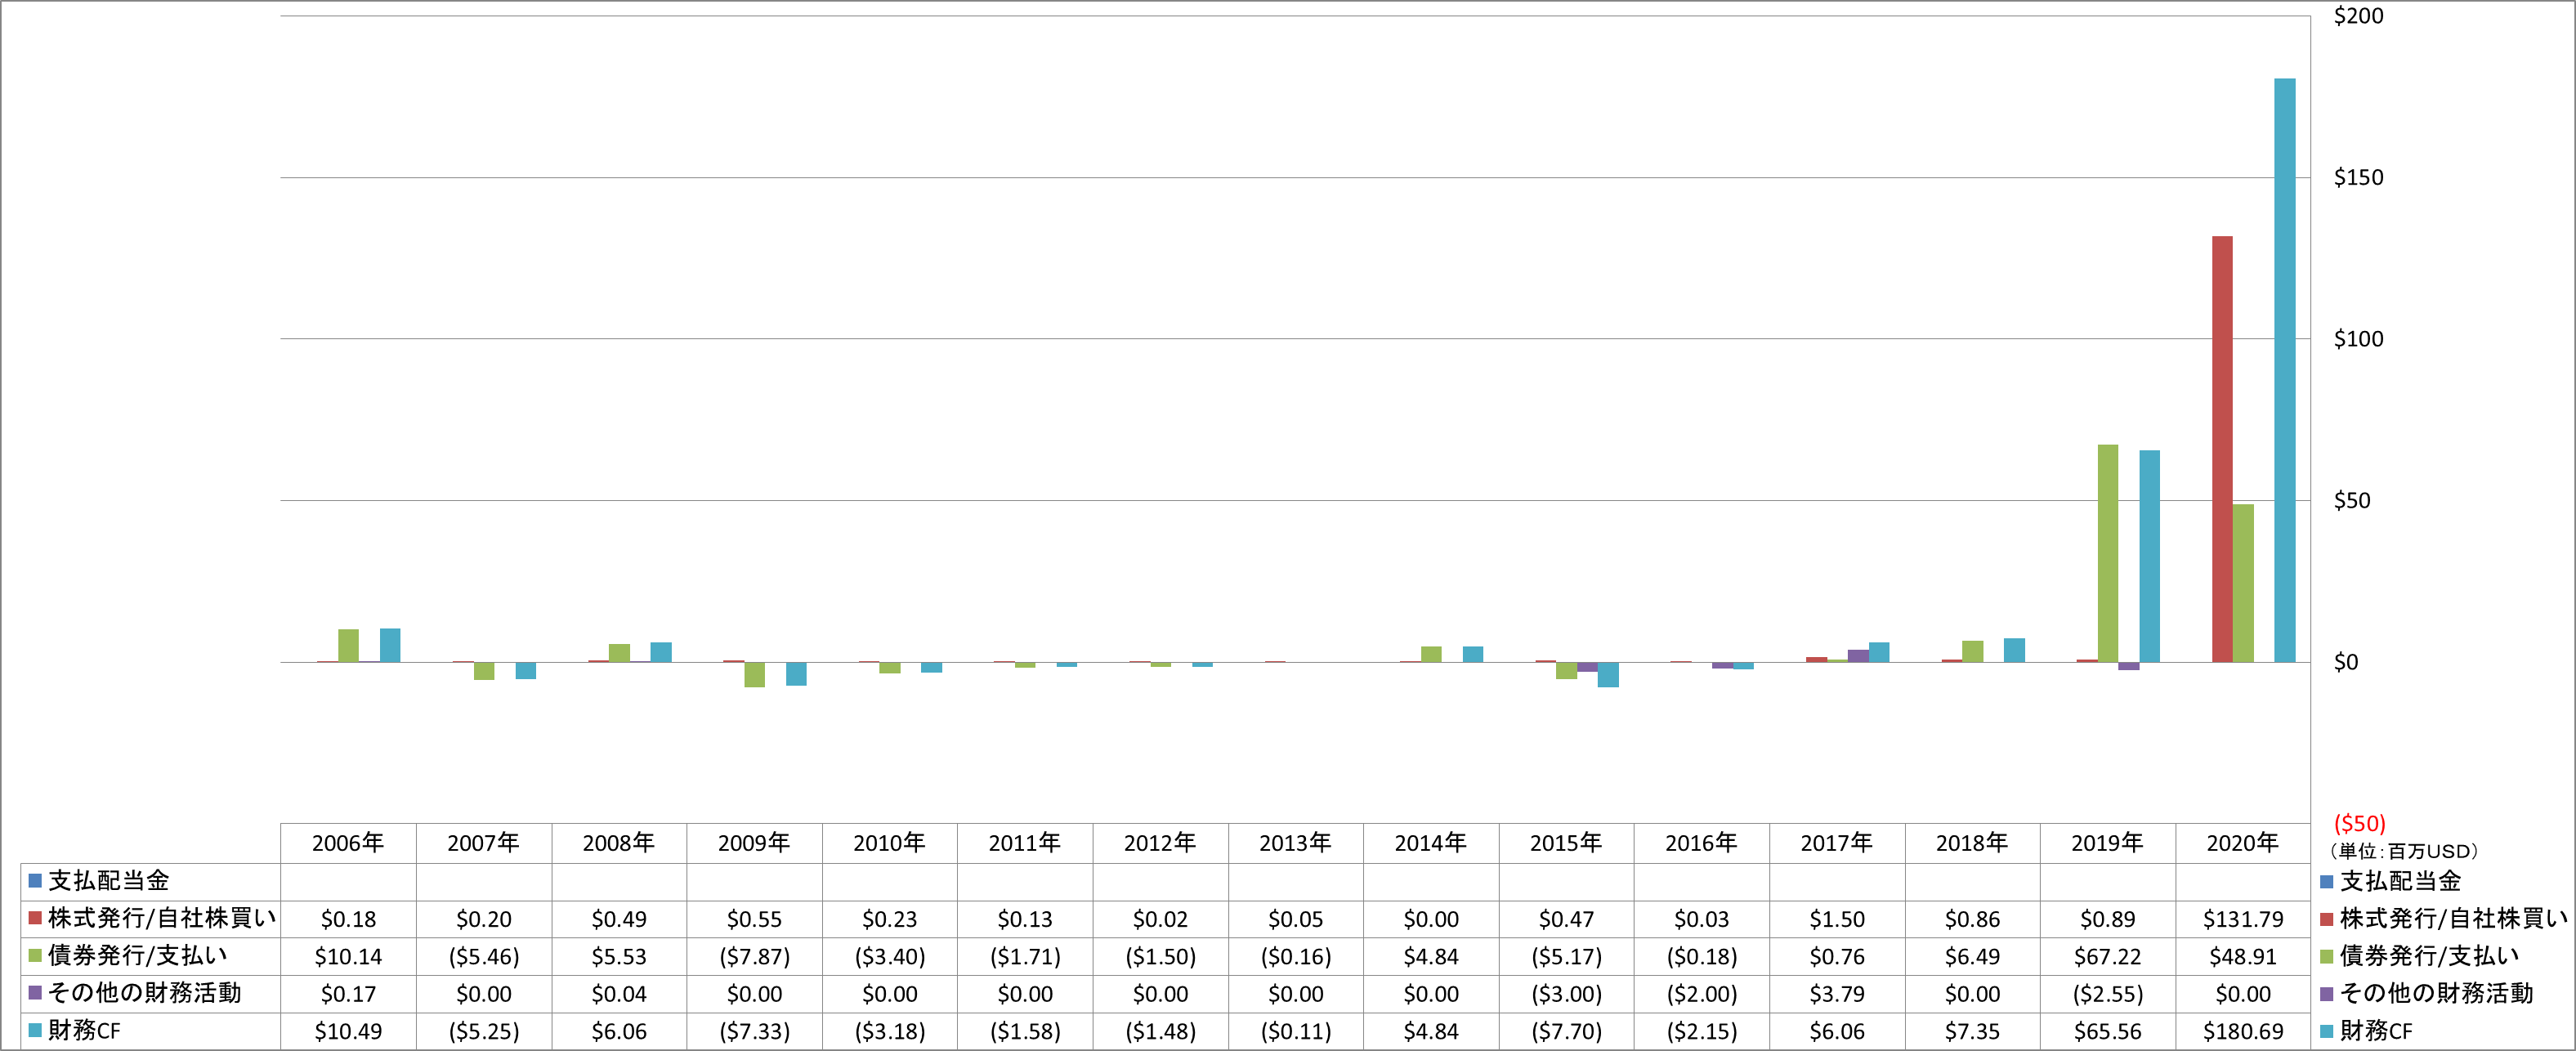Click the $6.49 cell for 2018
The width and height of the screenshot is (2576, 1051).
click(x=1972, y=956)
